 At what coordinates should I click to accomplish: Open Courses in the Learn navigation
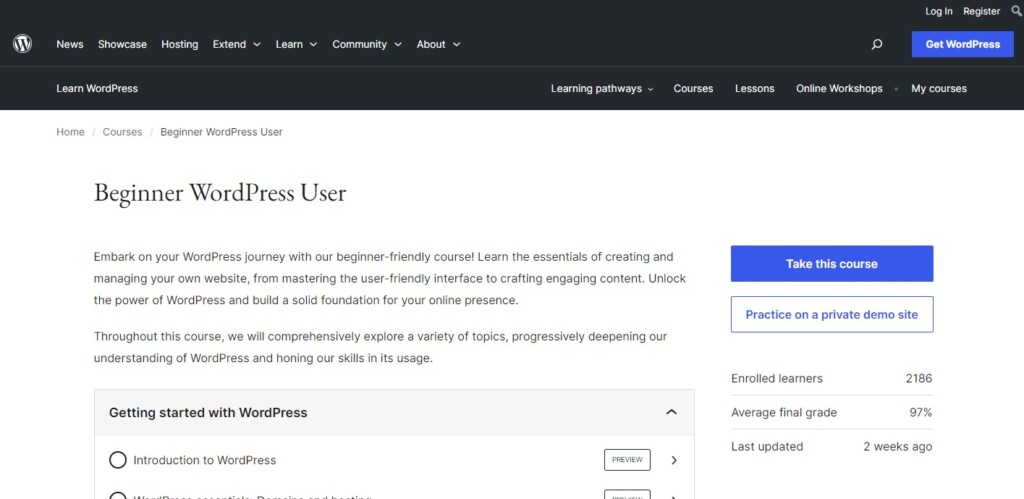point(693,88)
